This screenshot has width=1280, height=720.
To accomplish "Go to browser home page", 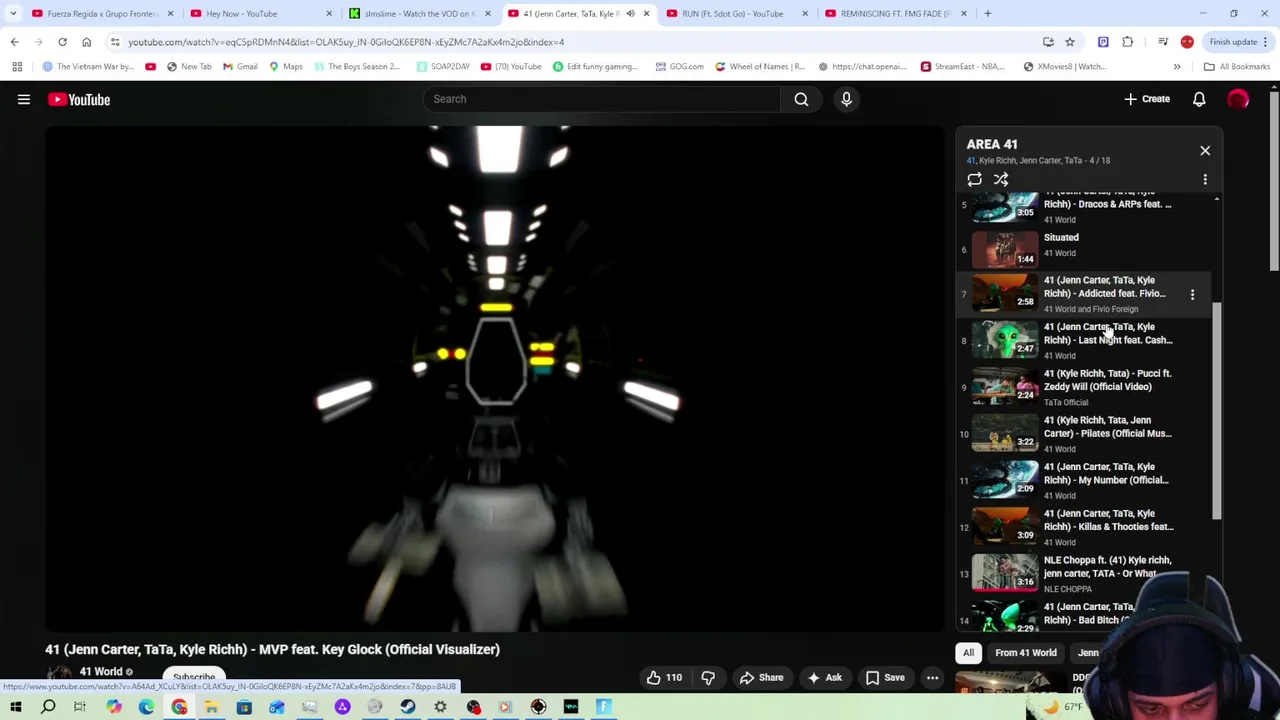I will click(86, 42).
